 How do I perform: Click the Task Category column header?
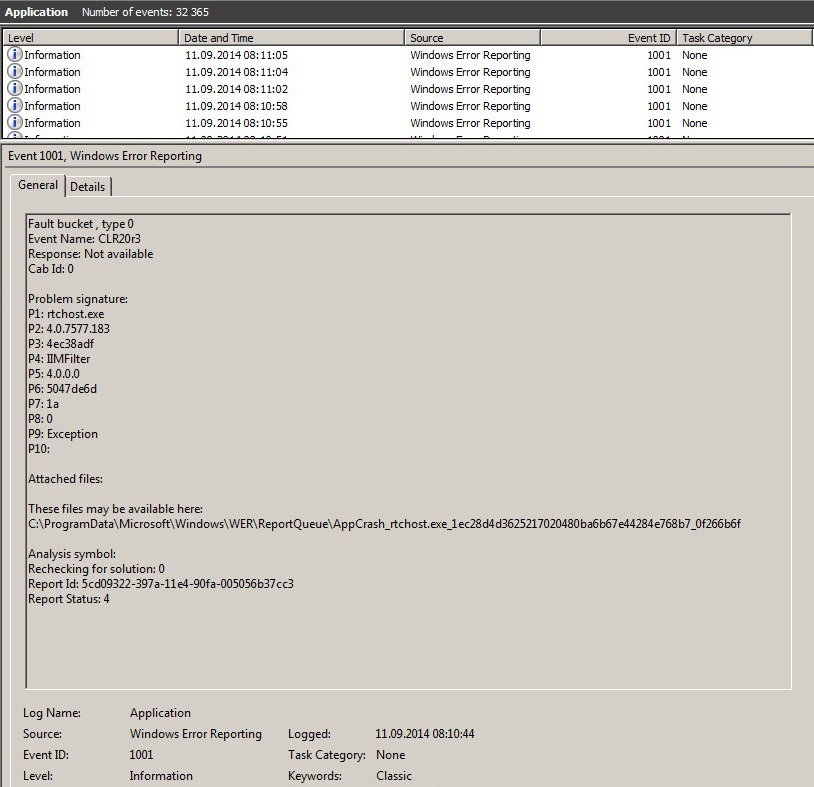(x=744, y=38)
